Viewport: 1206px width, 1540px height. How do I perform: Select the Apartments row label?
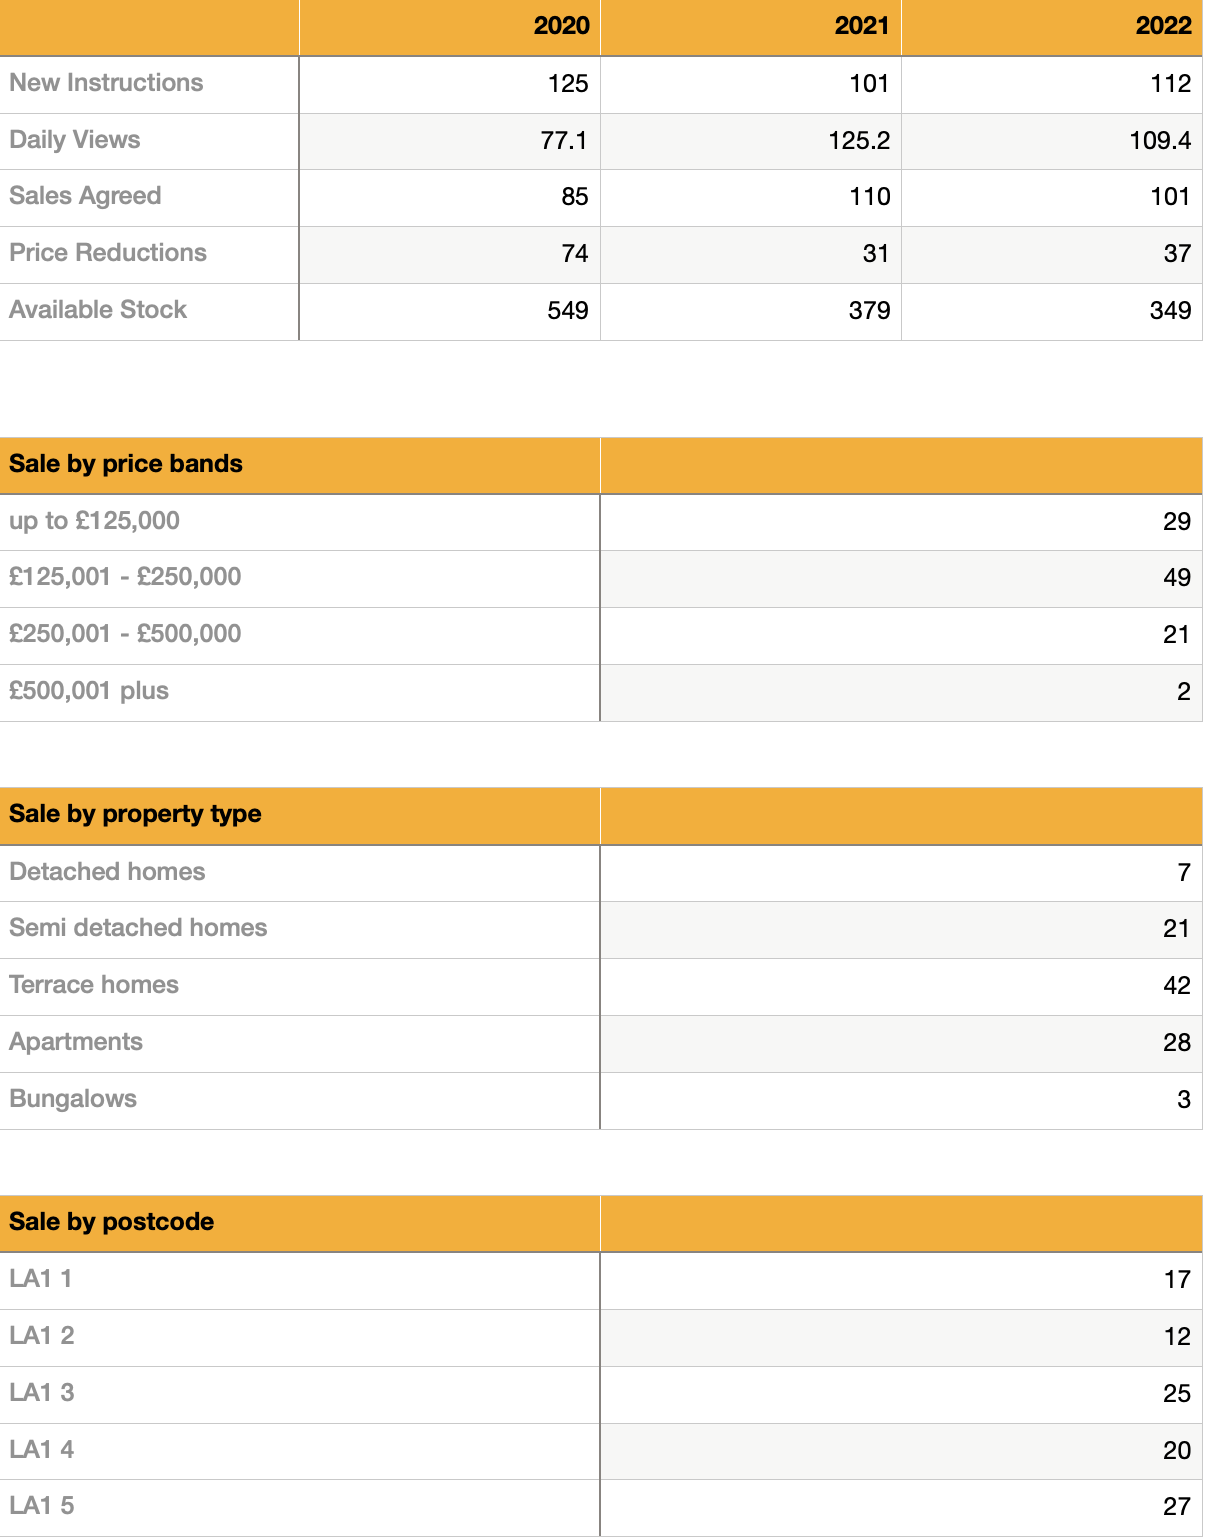[76, 1042]
